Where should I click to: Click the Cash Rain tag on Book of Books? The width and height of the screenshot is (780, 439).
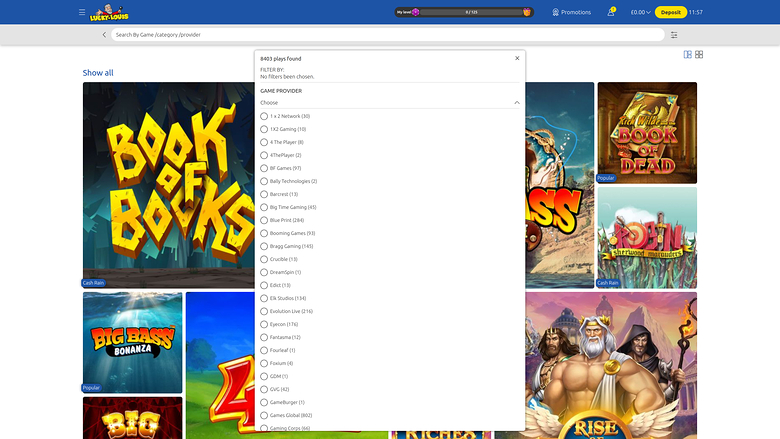click(94, 283)
